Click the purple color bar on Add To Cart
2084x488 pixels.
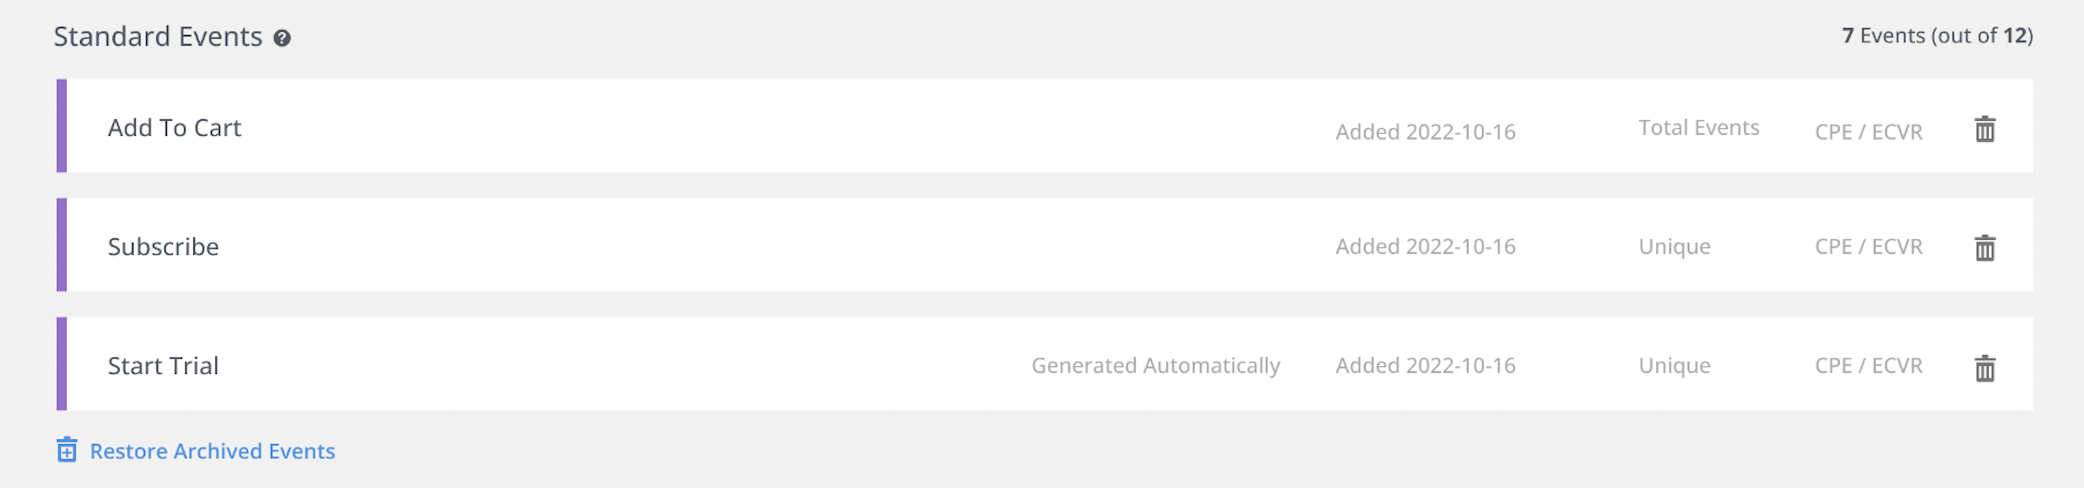coord(62,126)
